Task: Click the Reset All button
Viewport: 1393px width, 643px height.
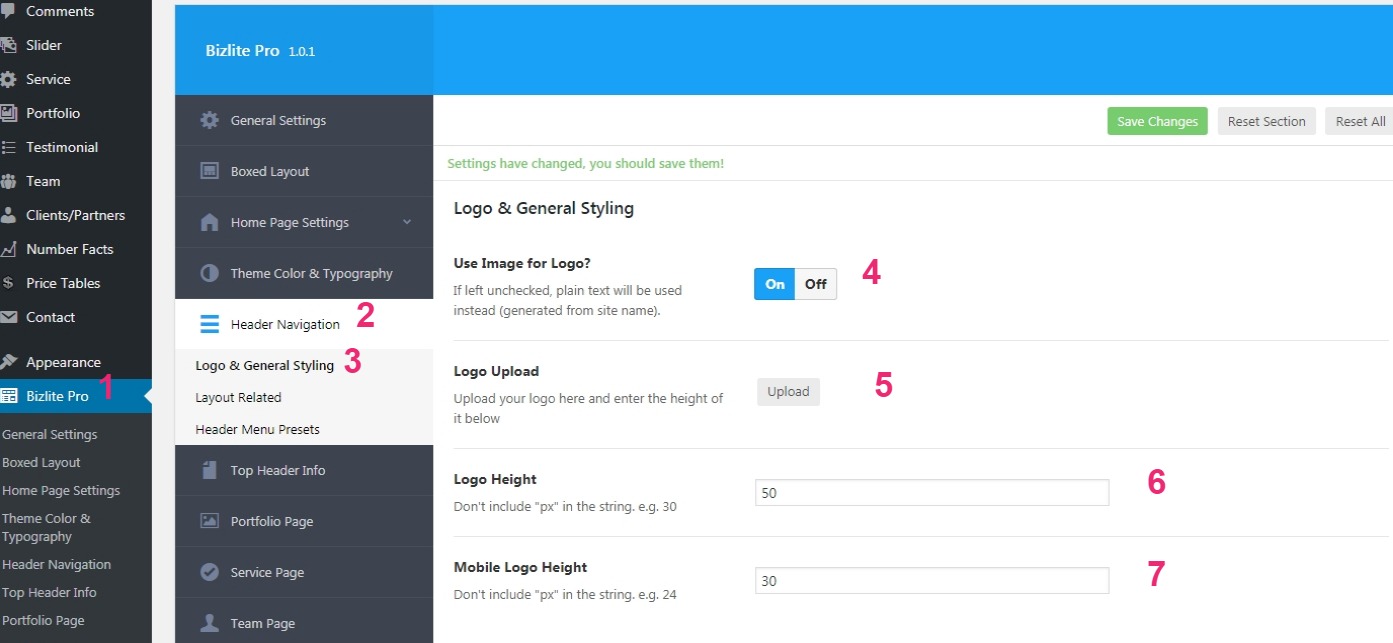Action: click(1360, 121)
